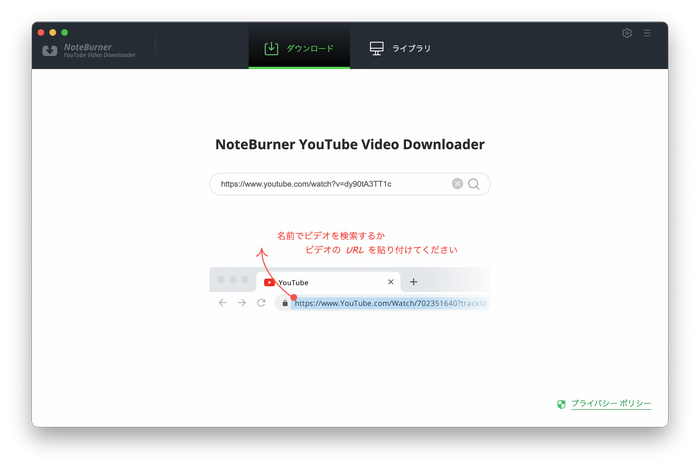The image size is (700, 469).
Task: Clear the URL with the X icon
Action: pyautogui.click(x=457, y=183)
